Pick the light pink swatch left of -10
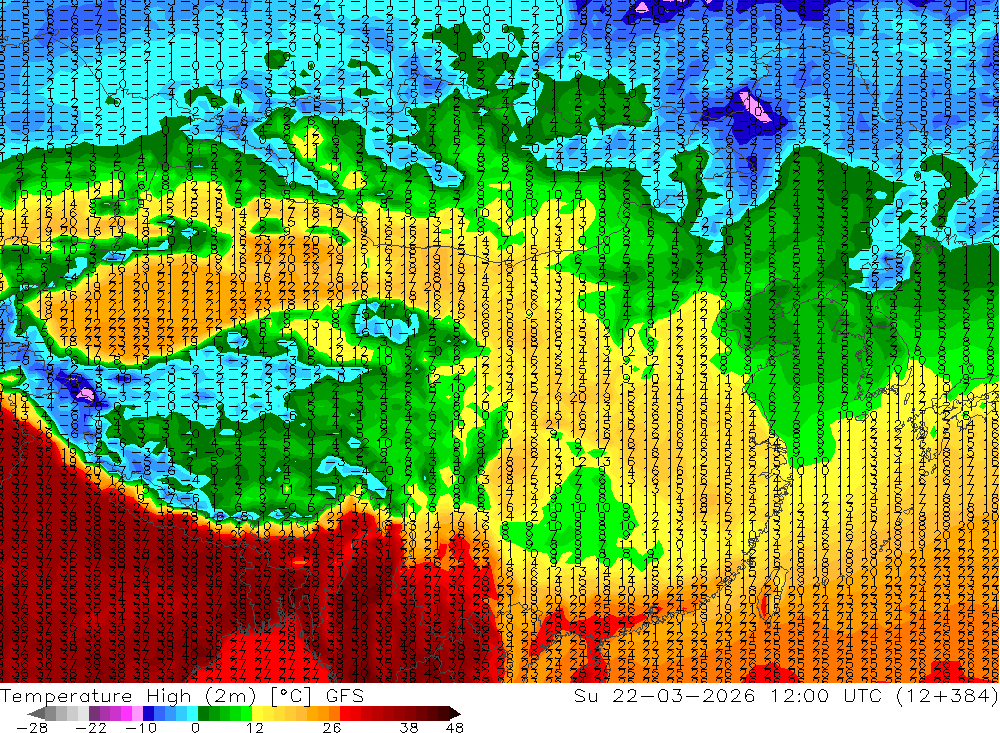 138,714
